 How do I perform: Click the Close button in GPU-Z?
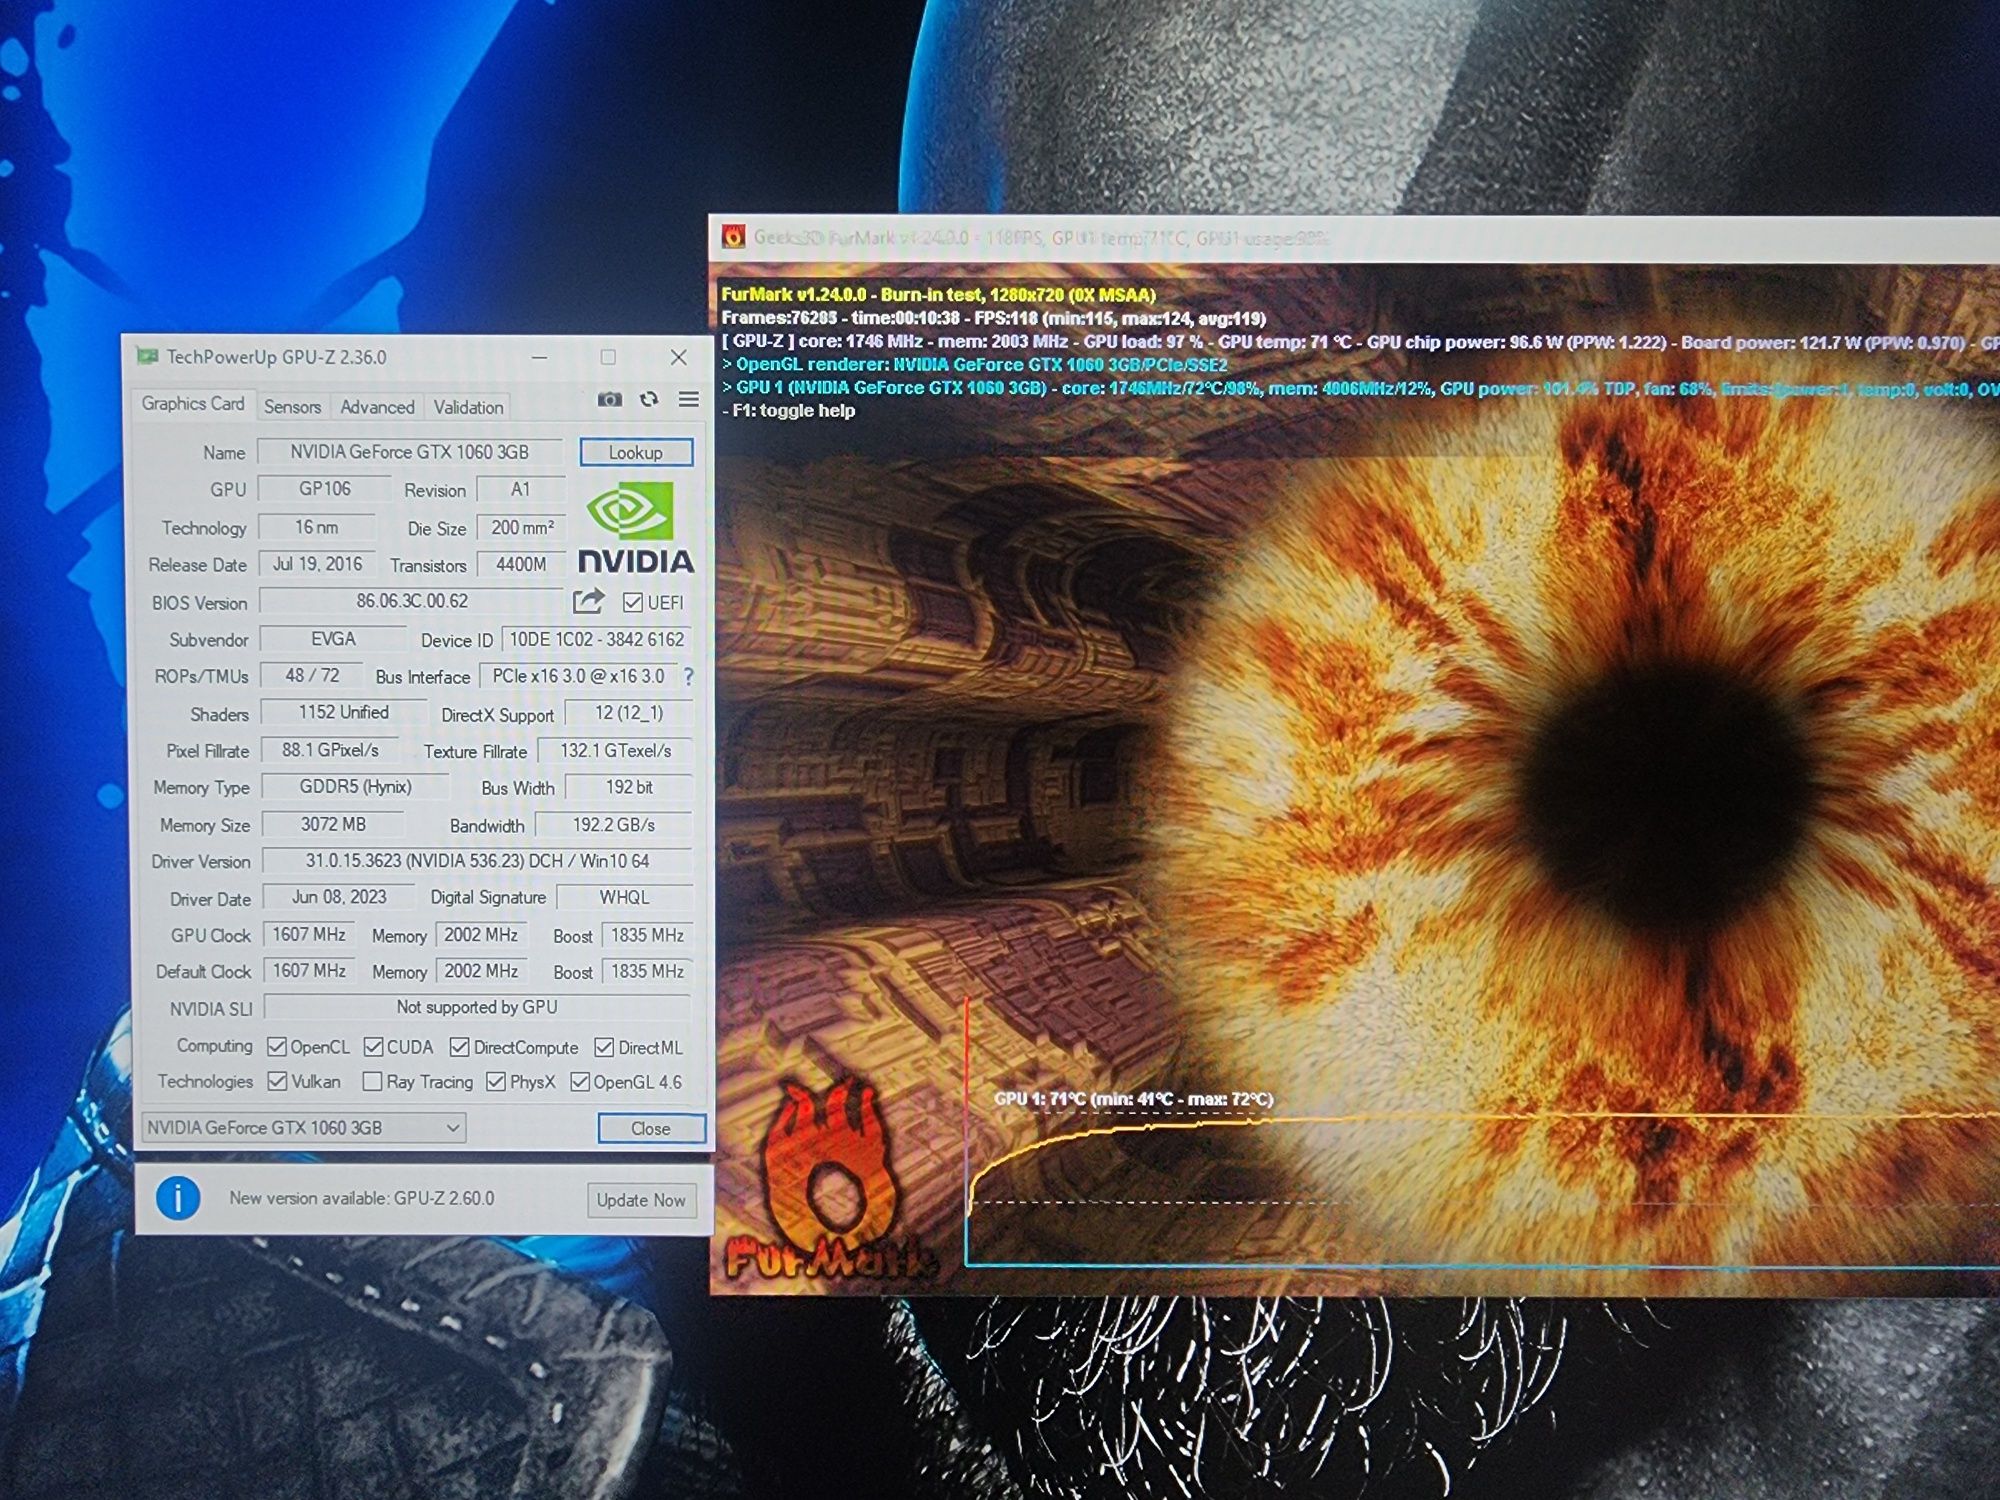(651, 1128)
